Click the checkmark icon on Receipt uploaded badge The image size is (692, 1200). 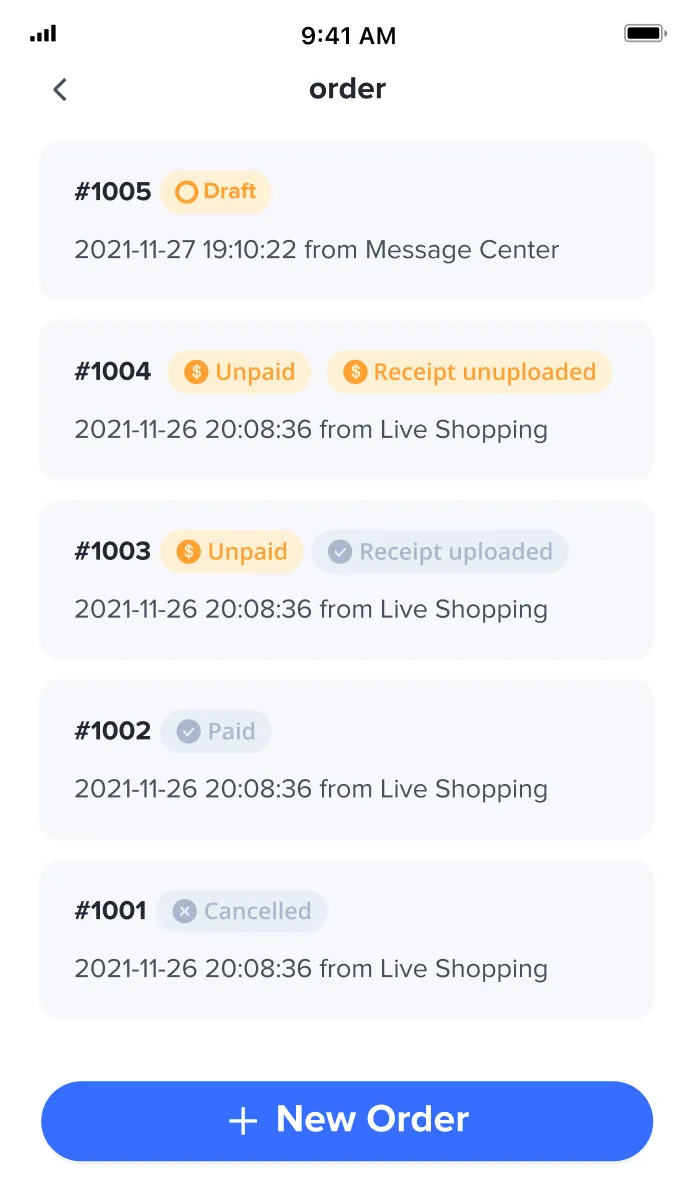coord(339,551)
